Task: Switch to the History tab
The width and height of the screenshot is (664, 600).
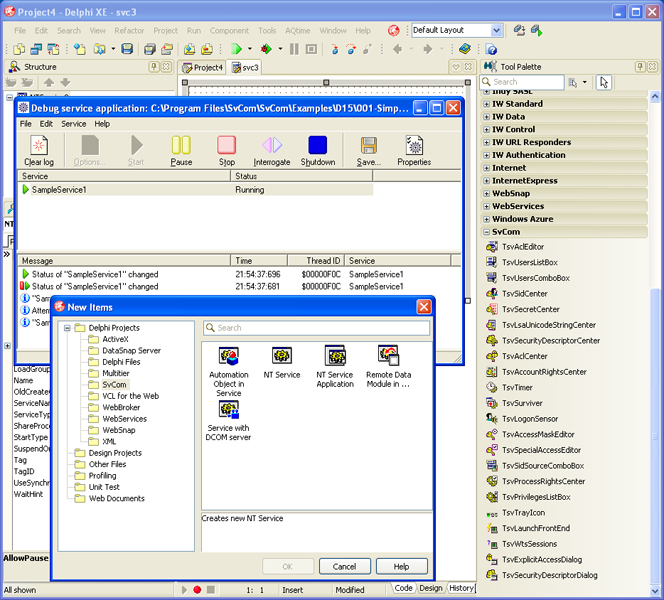Action: (461, 588)
